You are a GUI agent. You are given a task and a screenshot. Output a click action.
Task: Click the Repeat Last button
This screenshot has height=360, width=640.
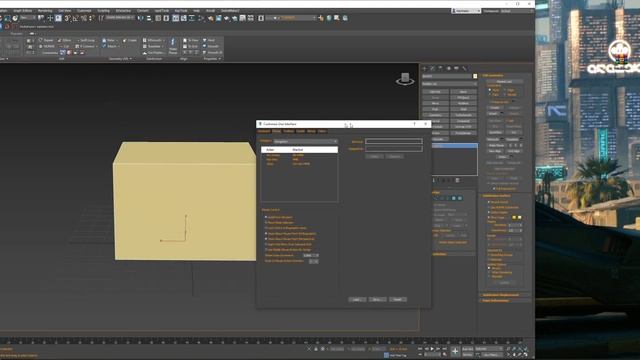tap(505, 82)
